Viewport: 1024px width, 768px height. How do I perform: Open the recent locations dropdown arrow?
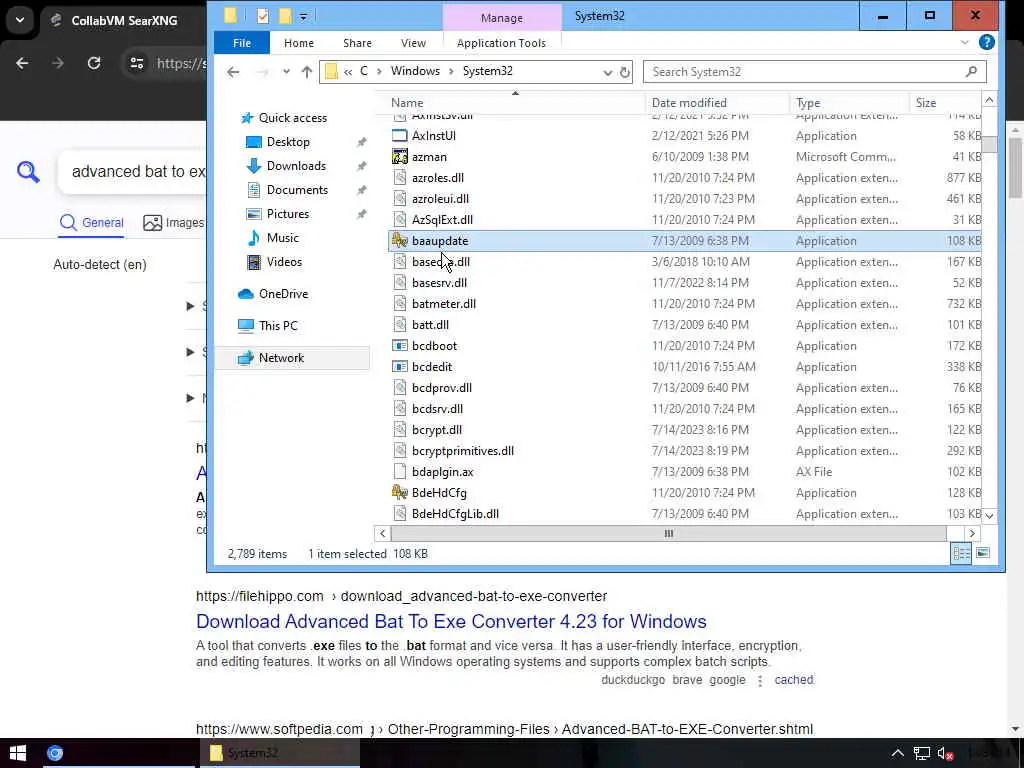coord(286,72)
